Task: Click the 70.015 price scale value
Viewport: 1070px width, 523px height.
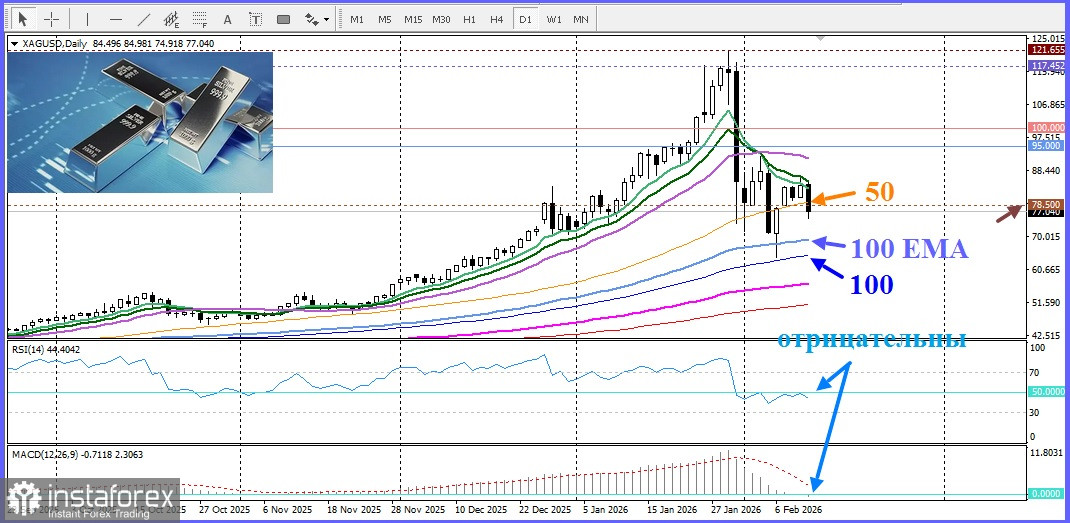Action: pos(1047,236)
